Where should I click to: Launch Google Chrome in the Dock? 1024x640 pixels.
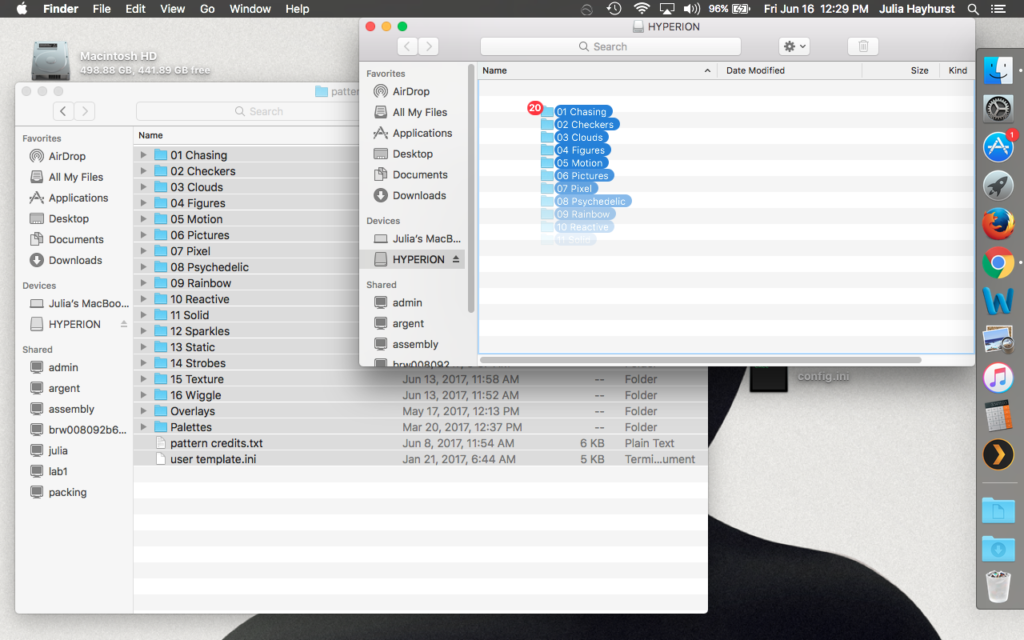(x=998, y=263)
